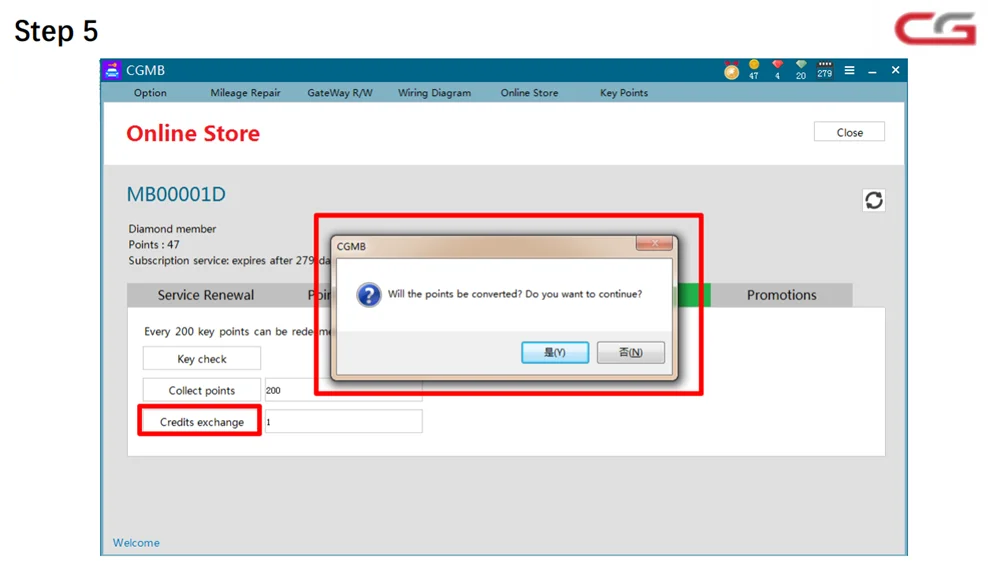
Task: Click the Every 200 key points description
Action: 238,332
